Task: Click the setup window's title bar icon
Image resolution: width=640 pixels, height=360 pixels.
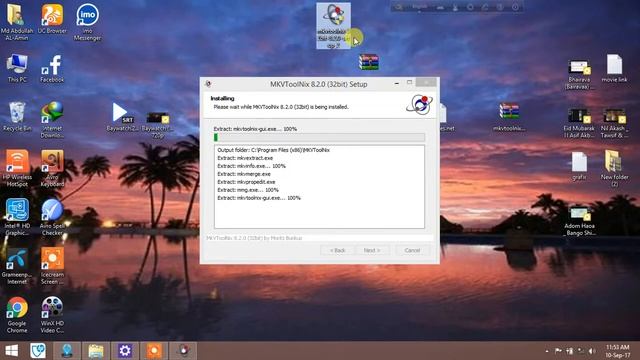Action: (x=208, y=84)
